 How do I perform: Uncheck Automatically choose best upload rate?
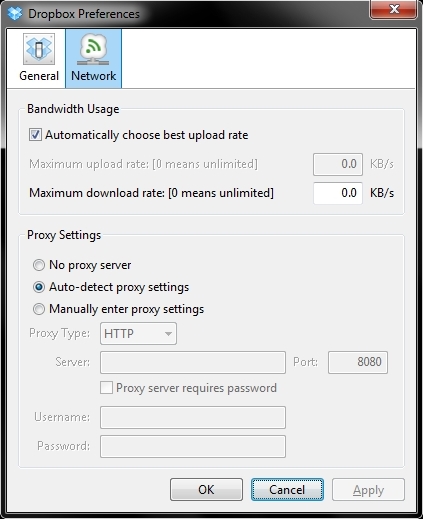pos(35,135)
